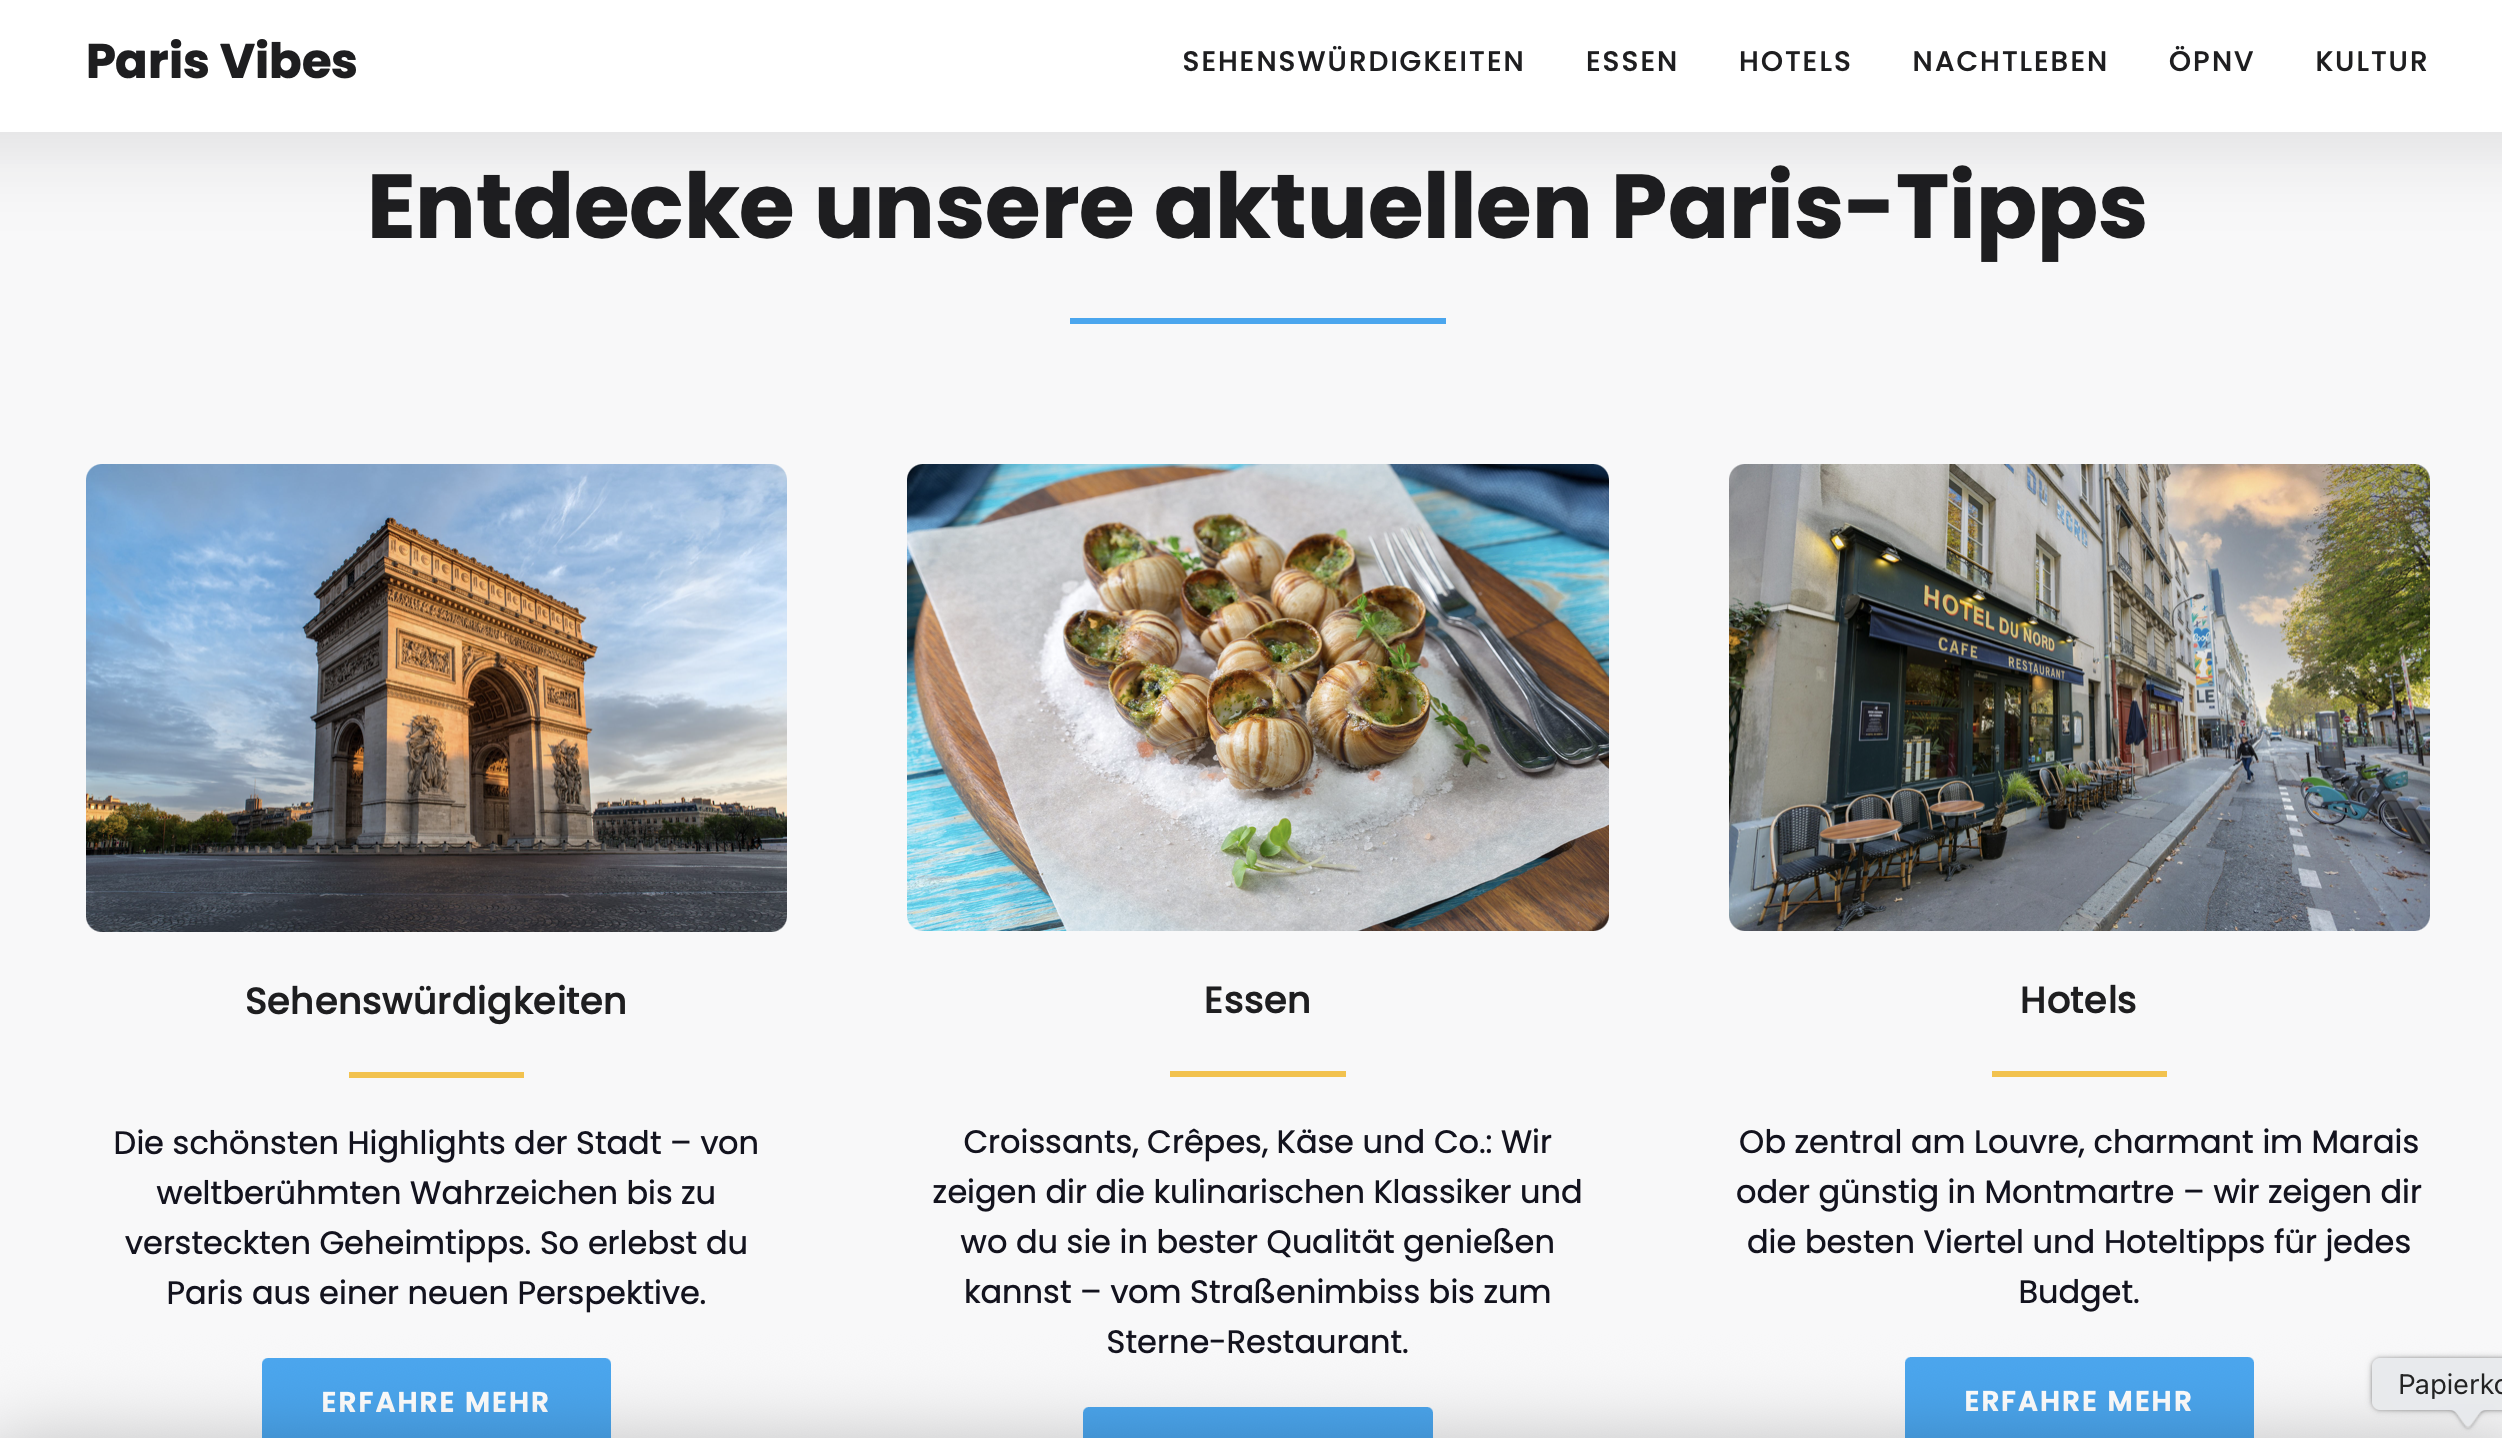The height and width of the screenshot is (1438, 2502).
Task: Click the Paris Vibes site logo
Action: pos(221,61)
